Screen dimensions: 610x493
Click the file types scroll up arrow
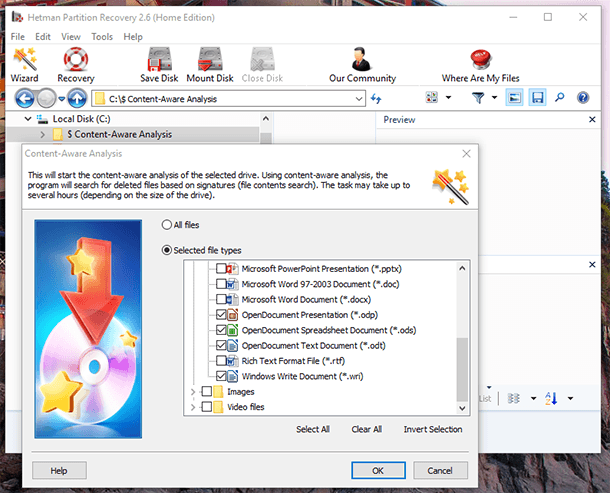(x=462, y=268)
